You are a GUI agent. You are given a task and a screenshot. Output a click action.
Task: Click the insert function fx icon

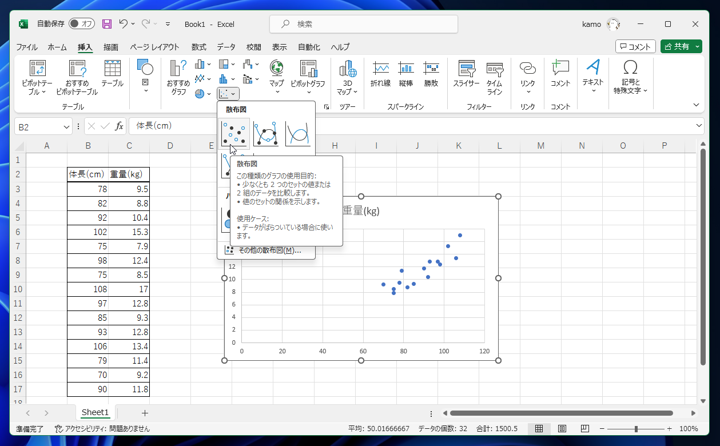point(119,126)
